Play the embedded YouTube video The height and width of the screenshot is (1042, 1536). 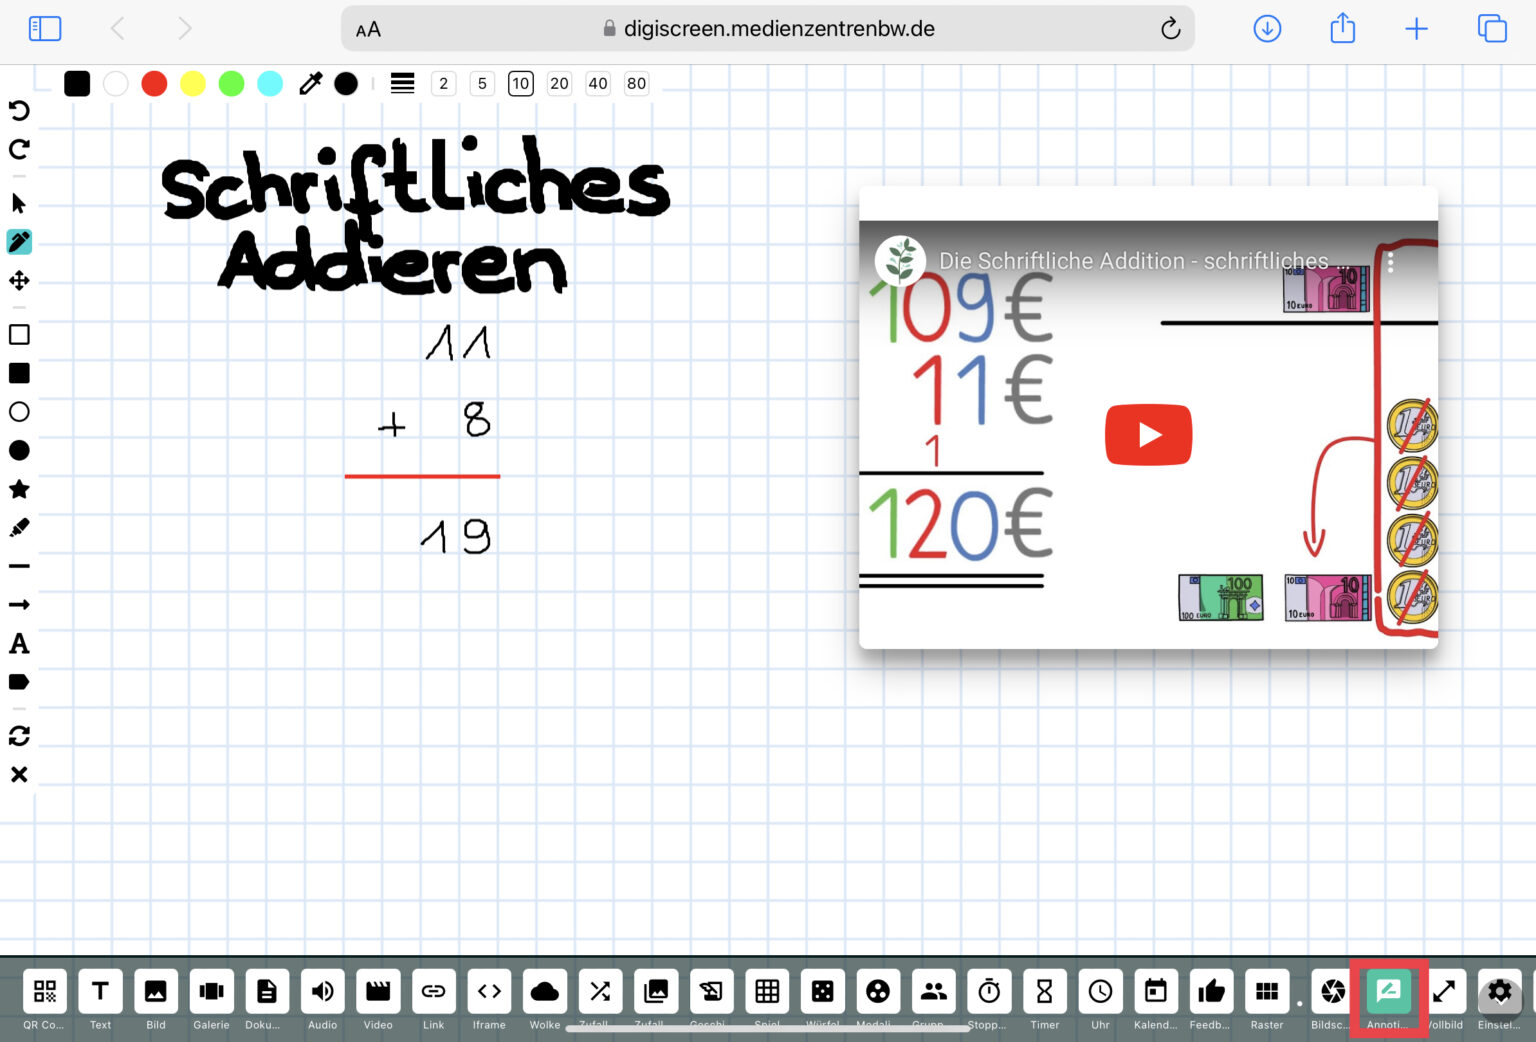coord(1148,435)
